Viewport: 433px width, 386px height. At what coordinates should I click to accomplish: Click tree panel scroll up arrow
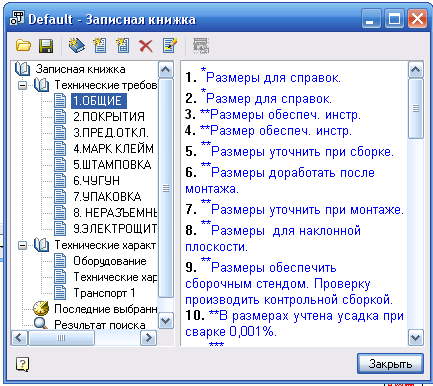(x=165, y=70)
